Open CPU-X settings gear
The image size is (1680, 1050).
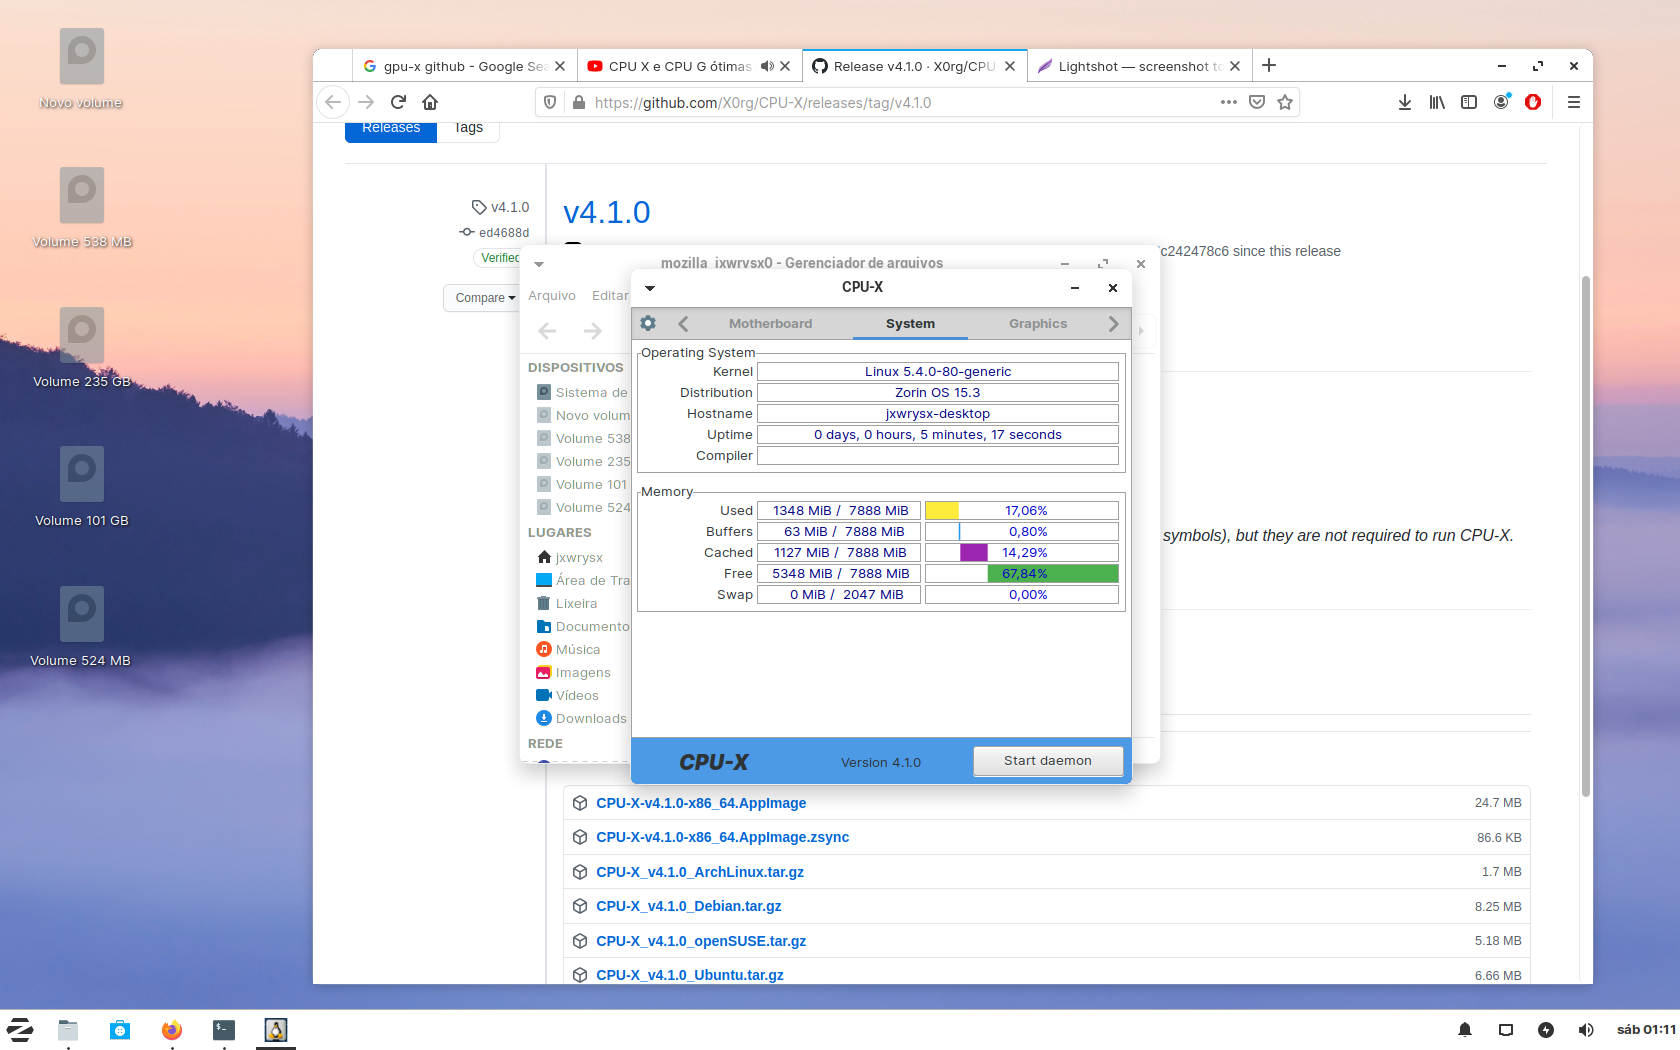pos(648,323)
